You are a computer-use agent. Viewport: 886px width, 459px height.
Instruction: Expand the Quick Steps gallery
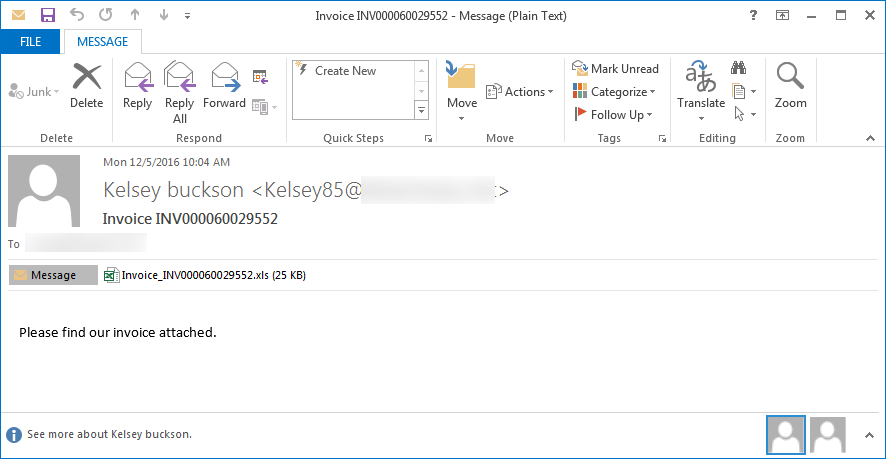pyautogui.click(x=422, y=111)
